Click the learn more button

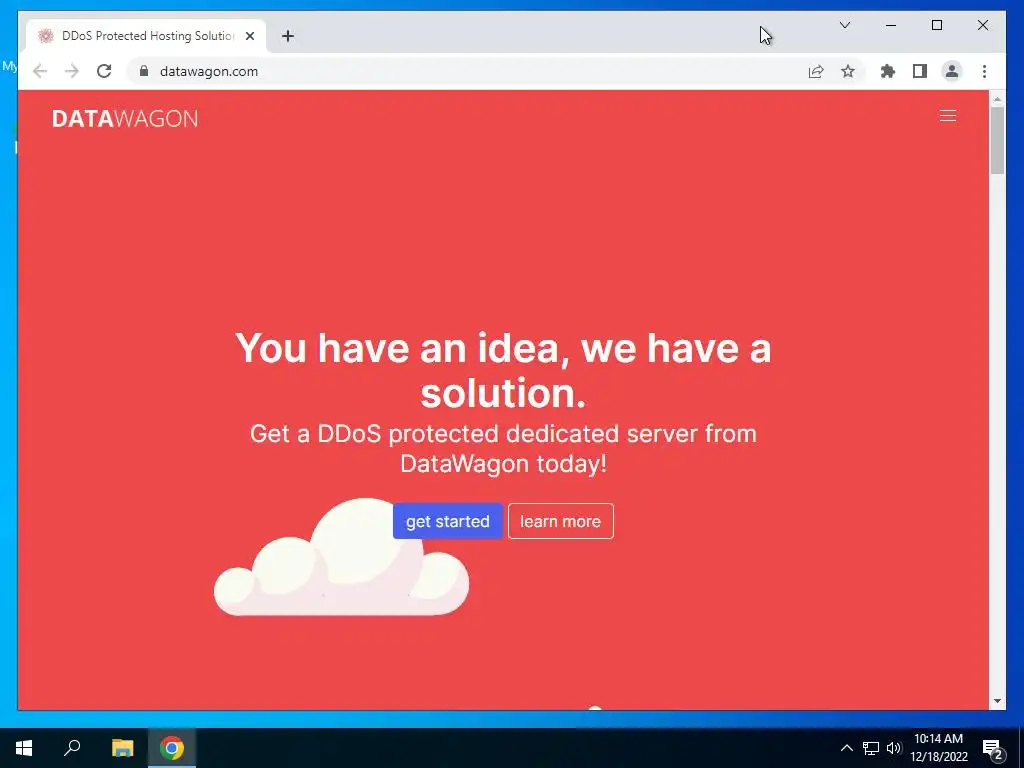tap(560, 521)
